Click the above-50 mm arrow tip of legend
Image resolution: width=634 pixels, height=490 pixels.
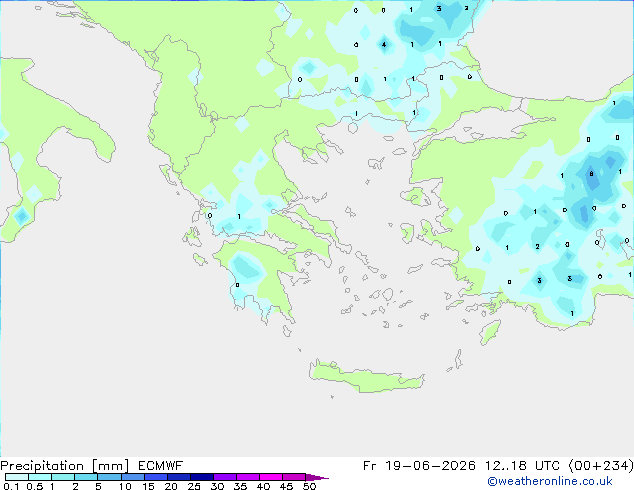317,477
